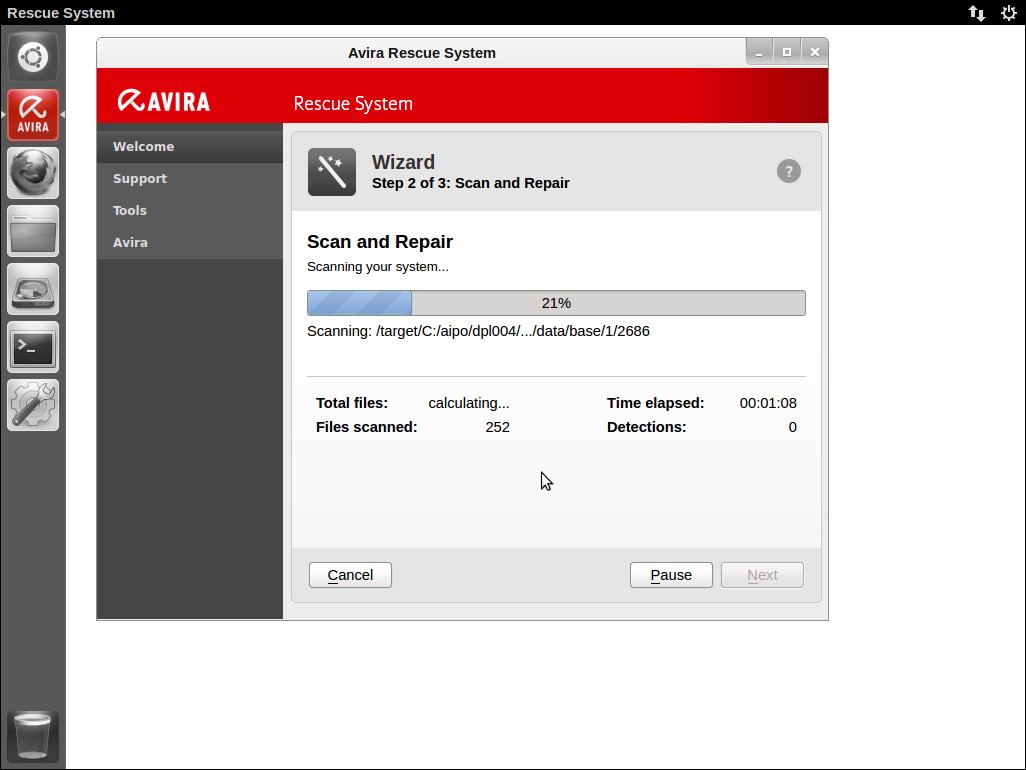Click the Total files calculating... value
1026x770 pixels.
coord(469,403)
